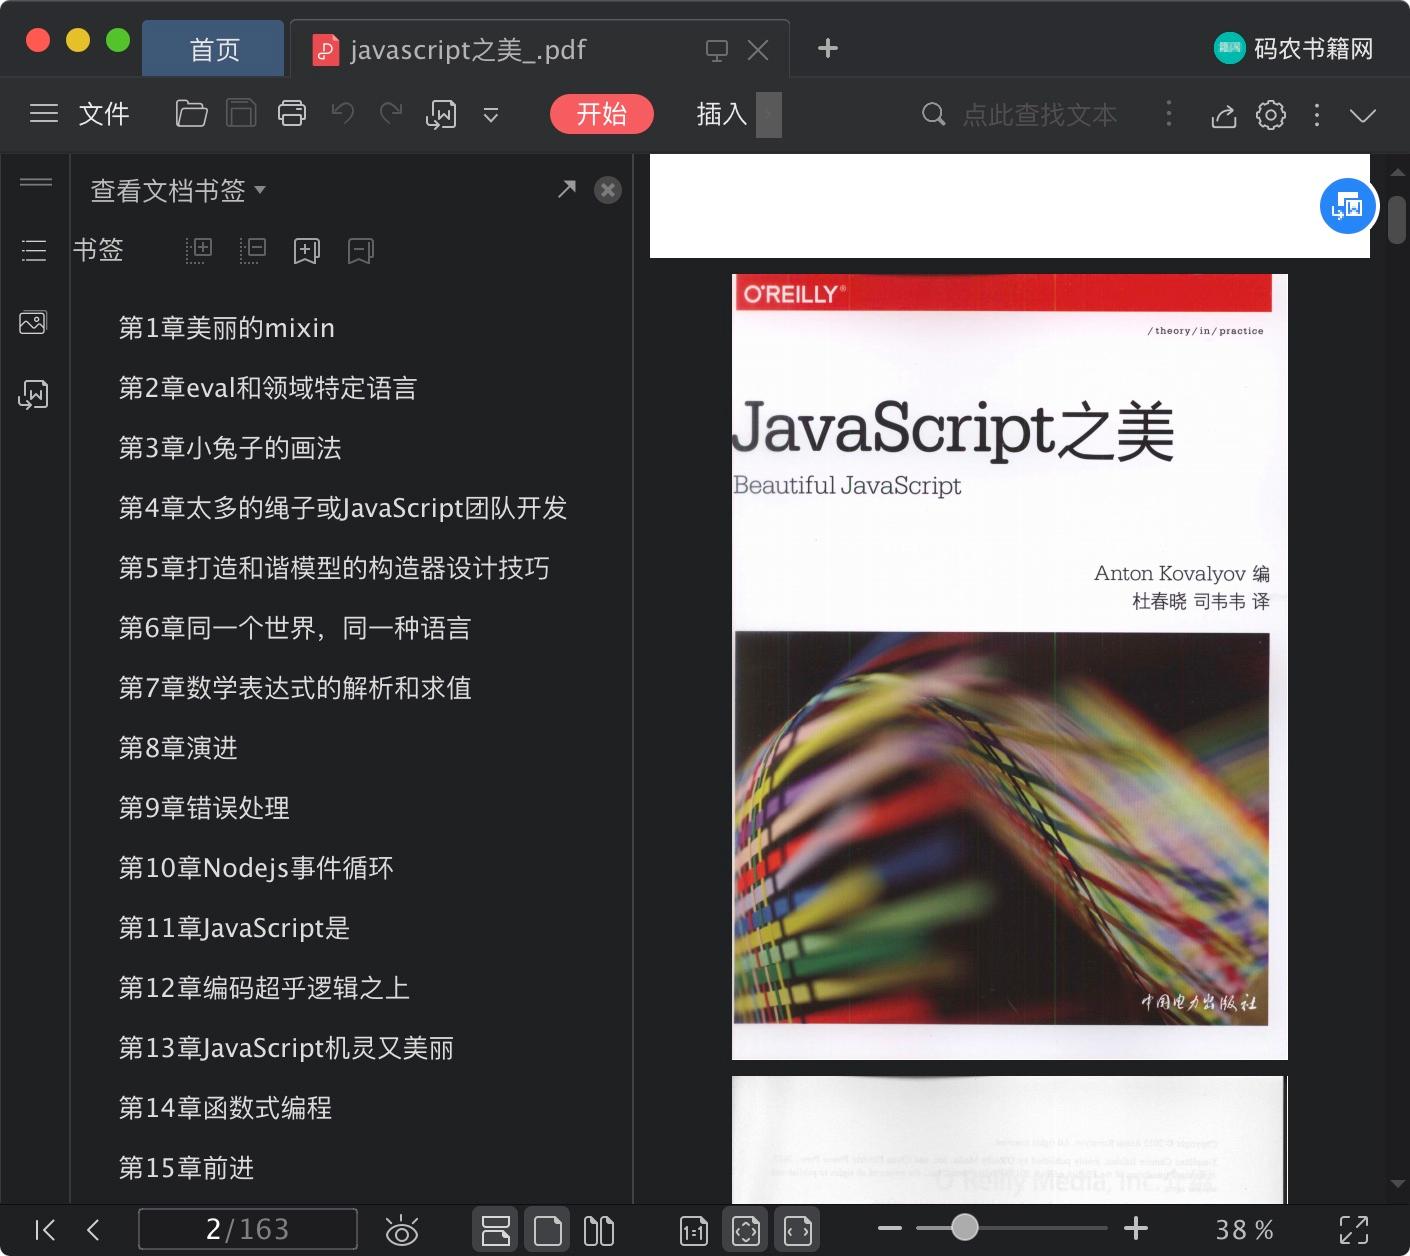The height and width of the screenshot is (1256, 1410).
Task: Set zoom to actual size 1:1
Action: pos(694,1231)
